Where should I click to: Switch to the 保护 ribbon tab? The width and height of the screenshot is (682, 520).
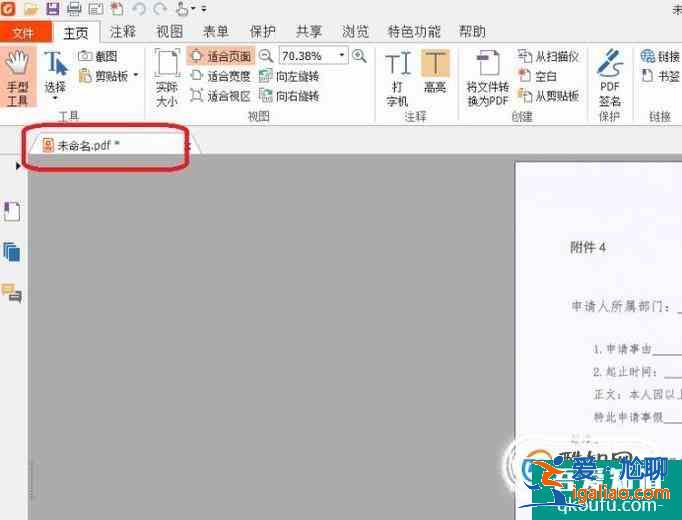[x=262, y=32]
